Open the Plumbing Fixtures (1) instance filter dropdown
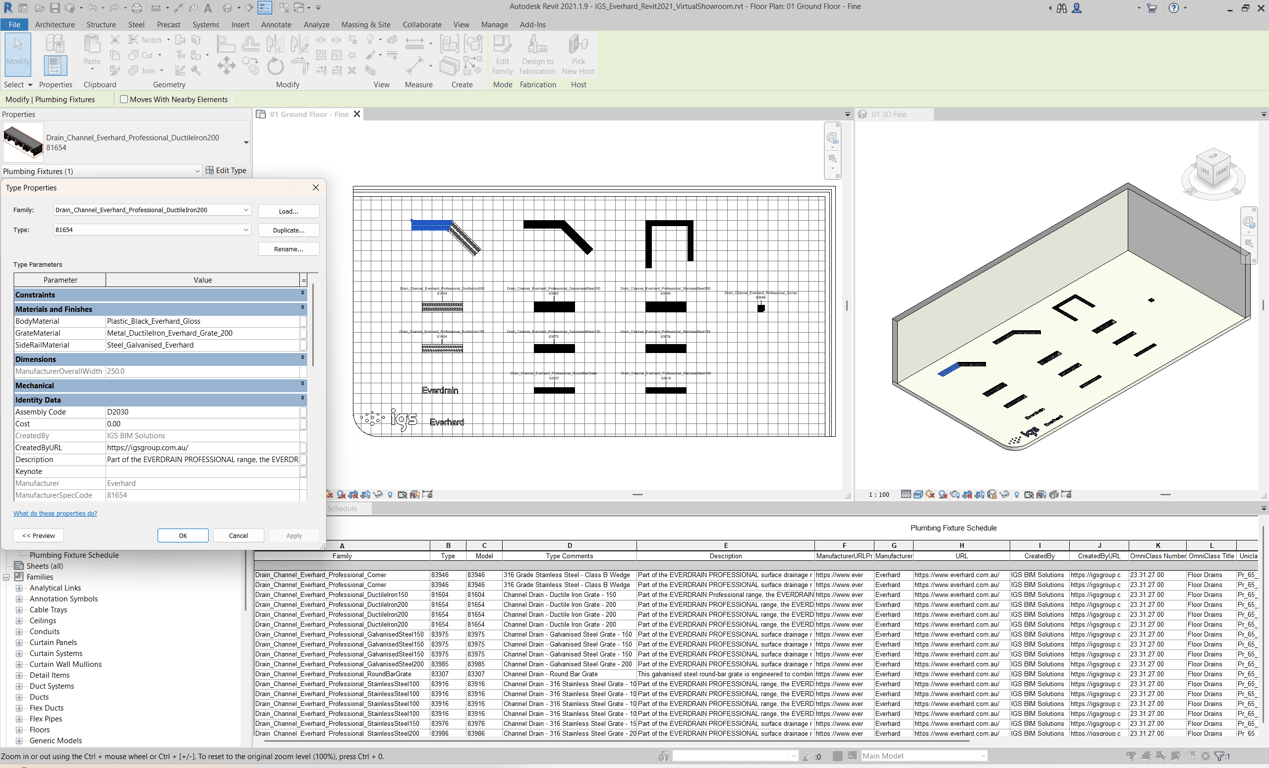This screenshot has width=1269, height=768. 197,171
